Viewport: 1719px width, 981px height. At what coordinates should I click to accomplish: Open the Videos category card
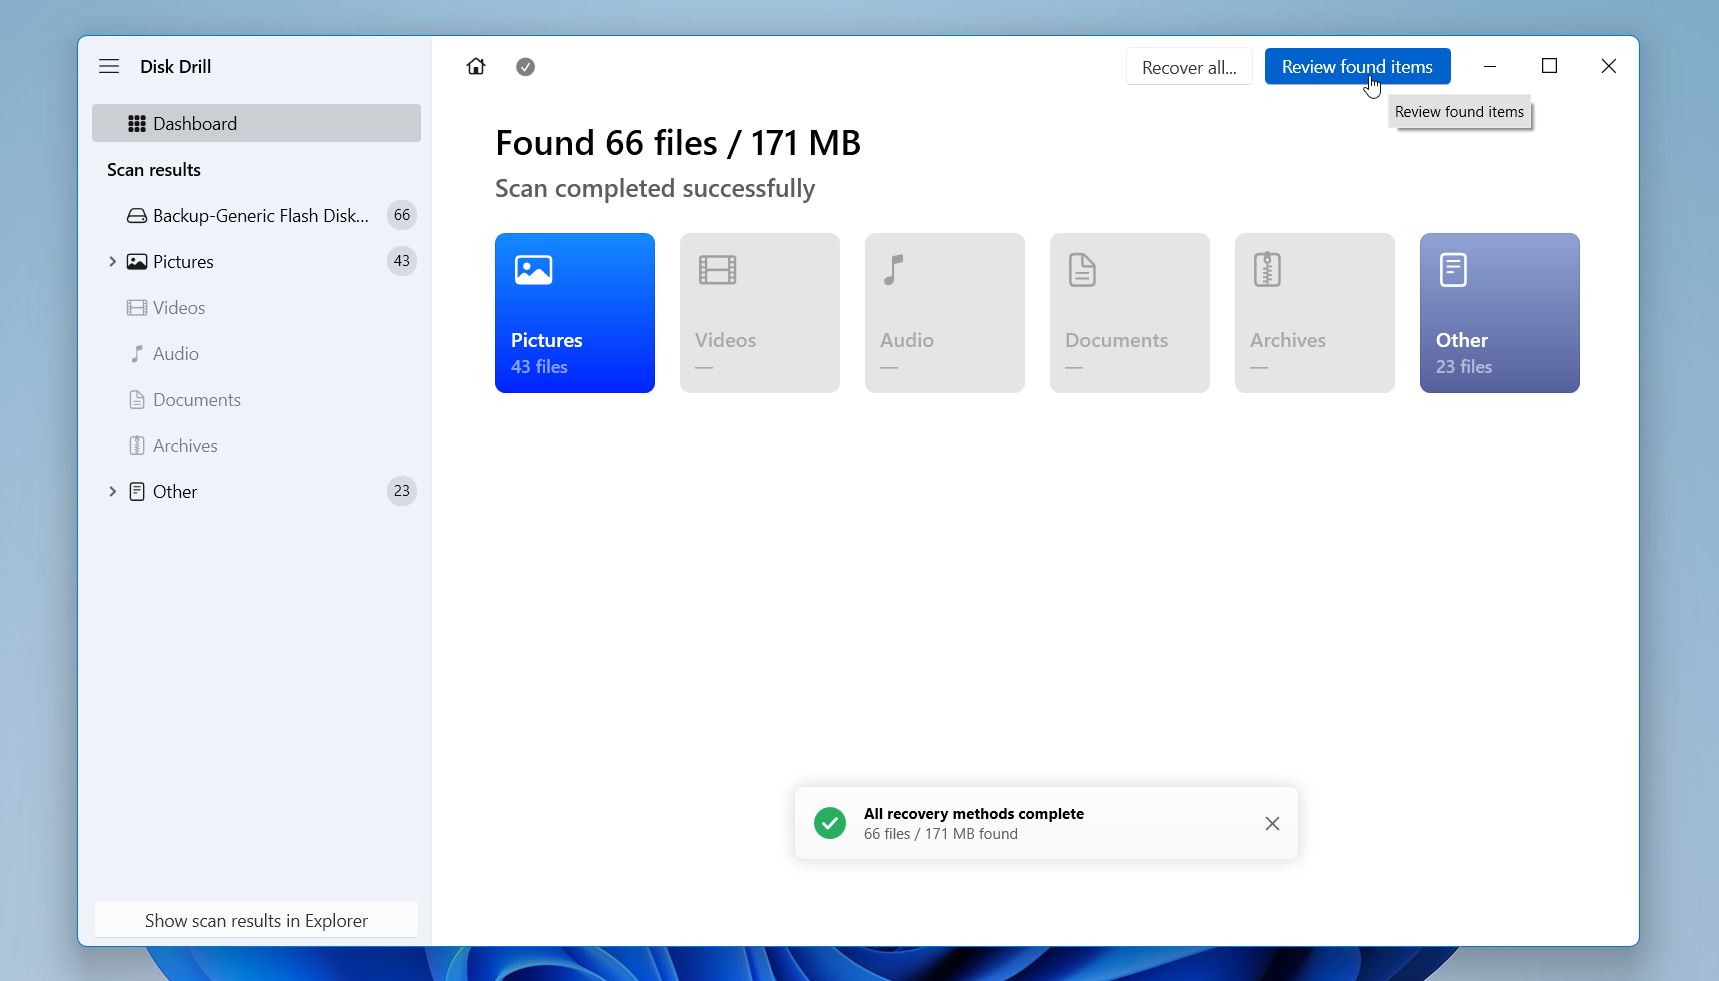[760, 313]
